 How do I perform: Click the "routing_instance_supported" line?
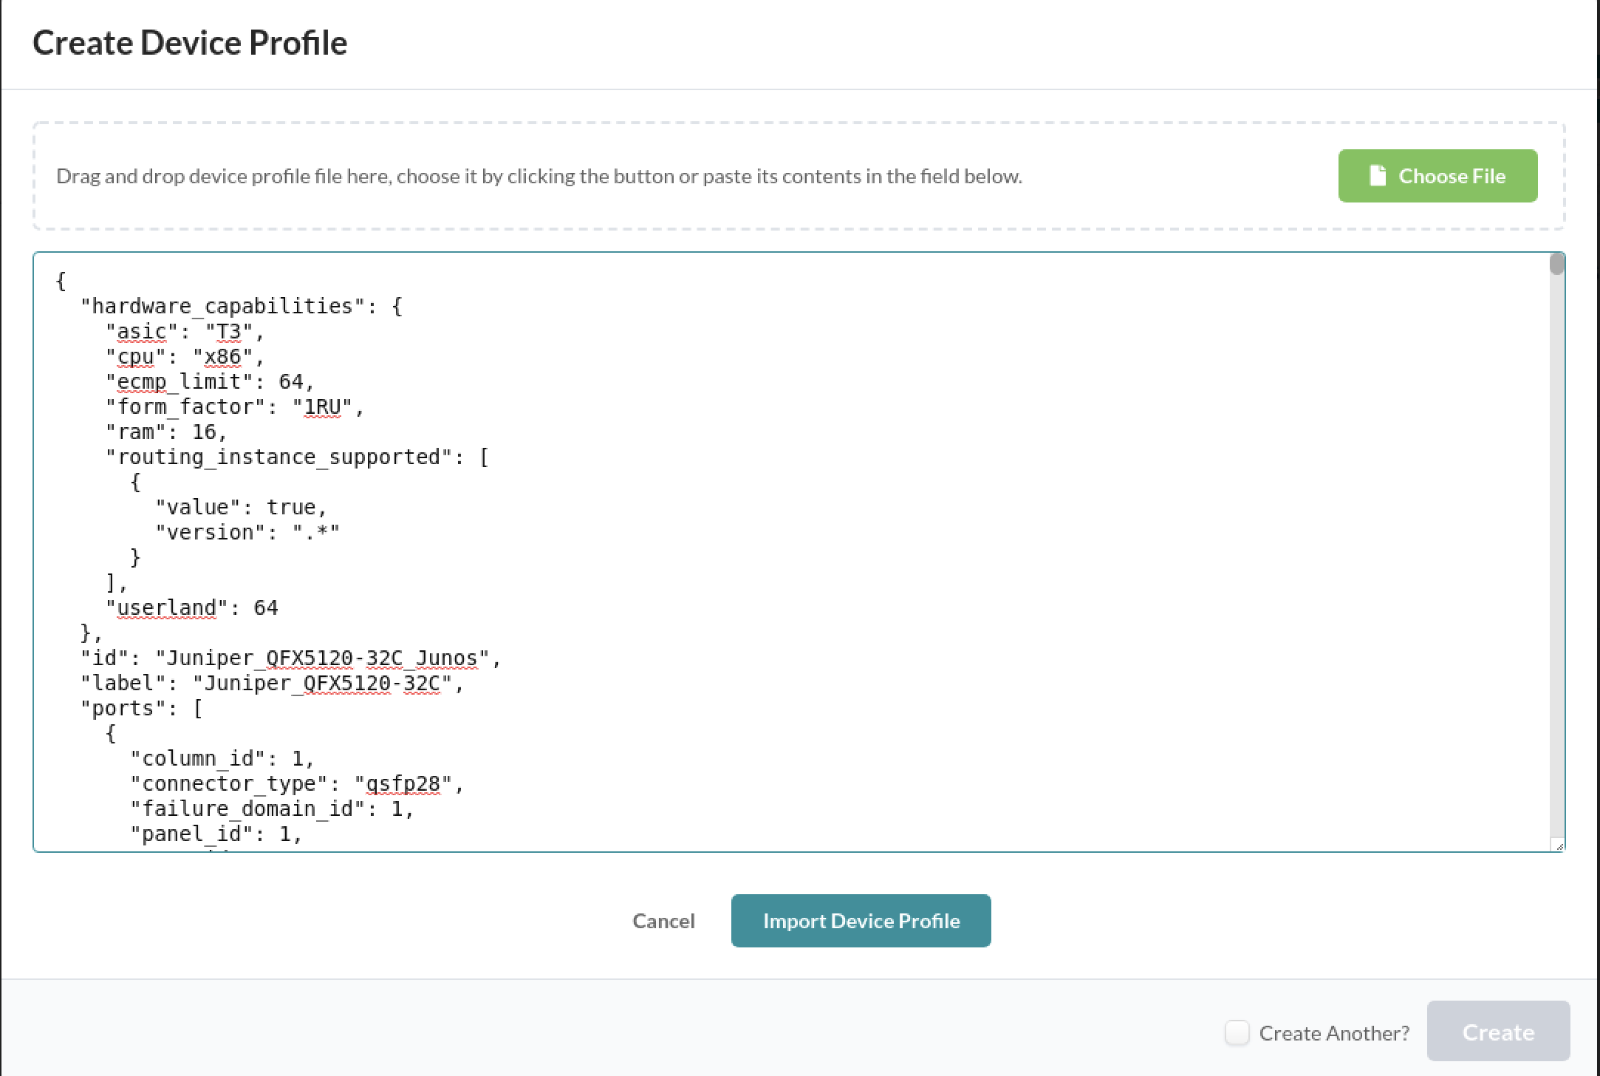click(x=296, y=457)
